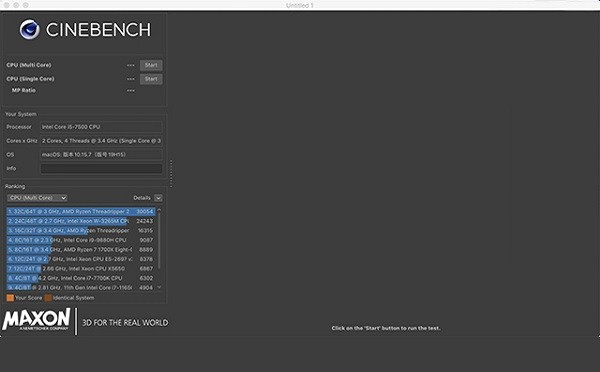The width and height of the screenshot is (600, 372).
Task: Click the ranking list vertical scrollbar
Action: 159,240
